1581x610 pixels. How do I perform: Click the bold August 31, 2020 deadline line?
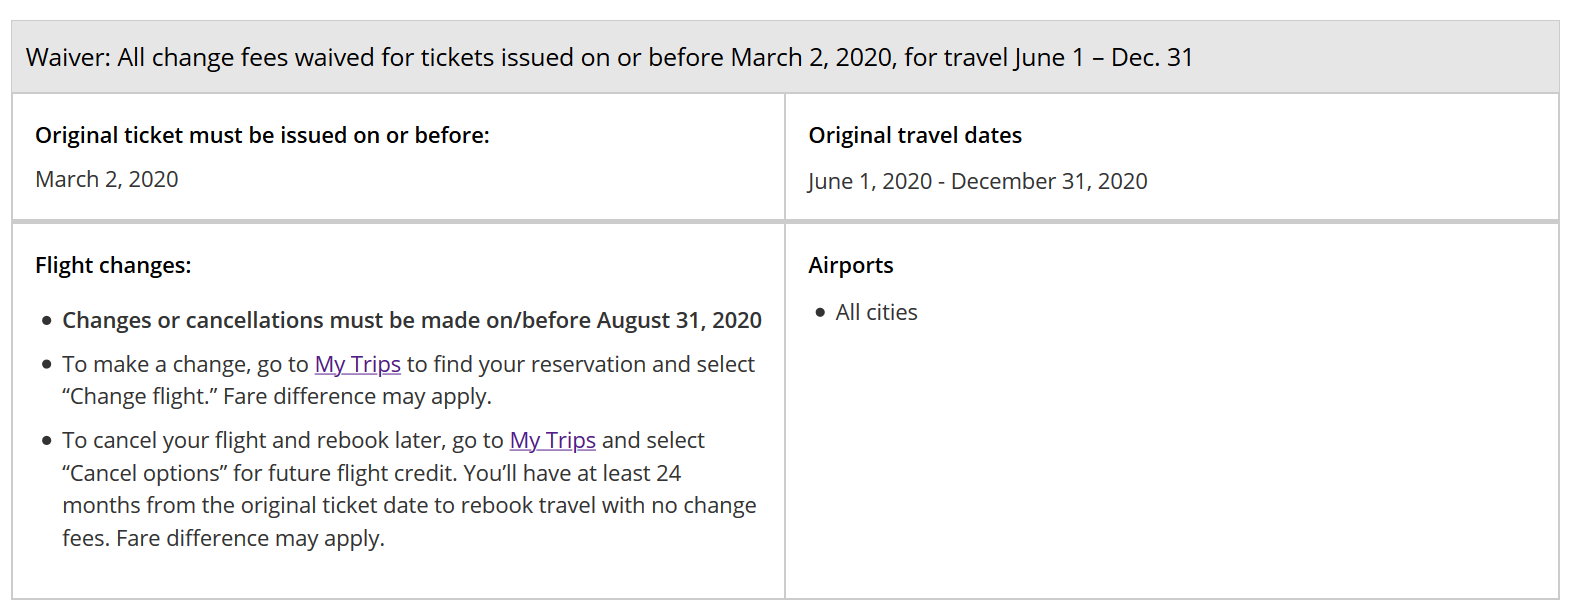[x=411, y=321]
